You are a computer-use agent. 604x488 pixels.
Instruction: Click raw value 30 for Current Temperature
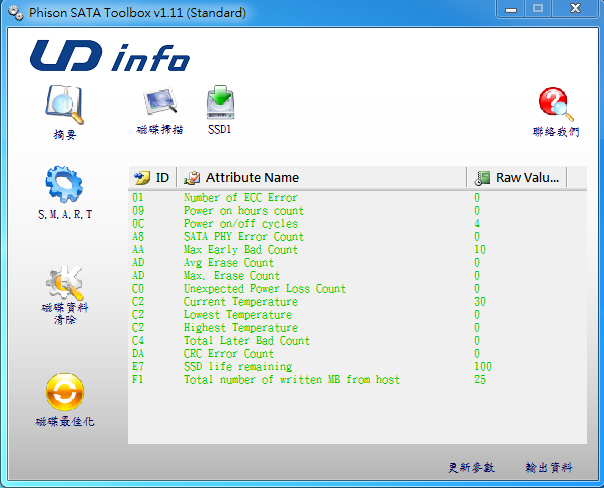click(x=480, y=302)
